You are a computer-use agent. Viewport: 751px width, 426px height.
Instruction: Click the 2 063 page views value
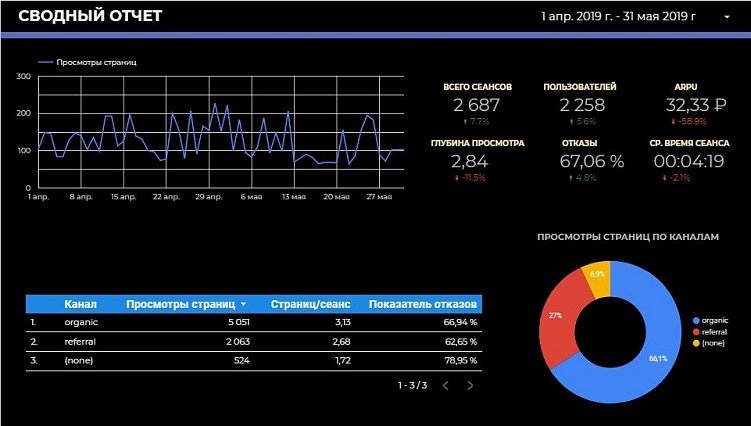pyautogui.click(x=238, y=342)
